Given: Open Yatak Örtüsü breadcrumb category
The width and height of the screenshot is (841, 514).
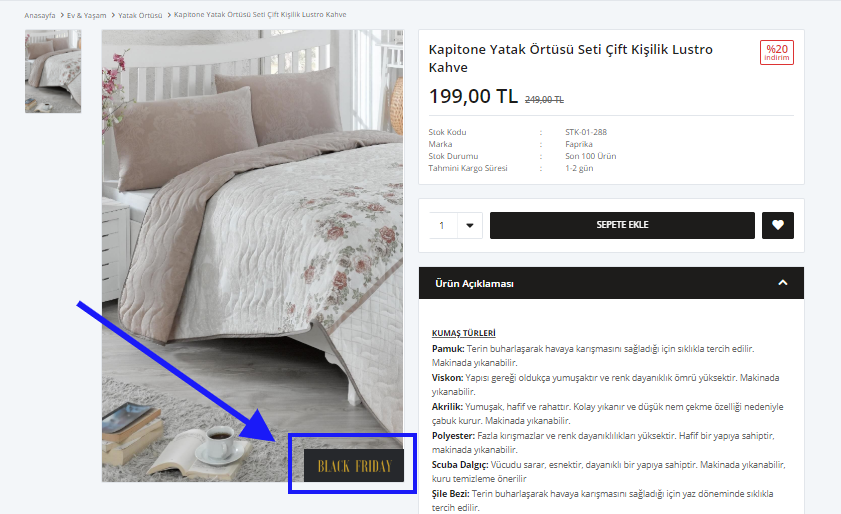Looking at the screenshot, I should [x=140, y=16].
